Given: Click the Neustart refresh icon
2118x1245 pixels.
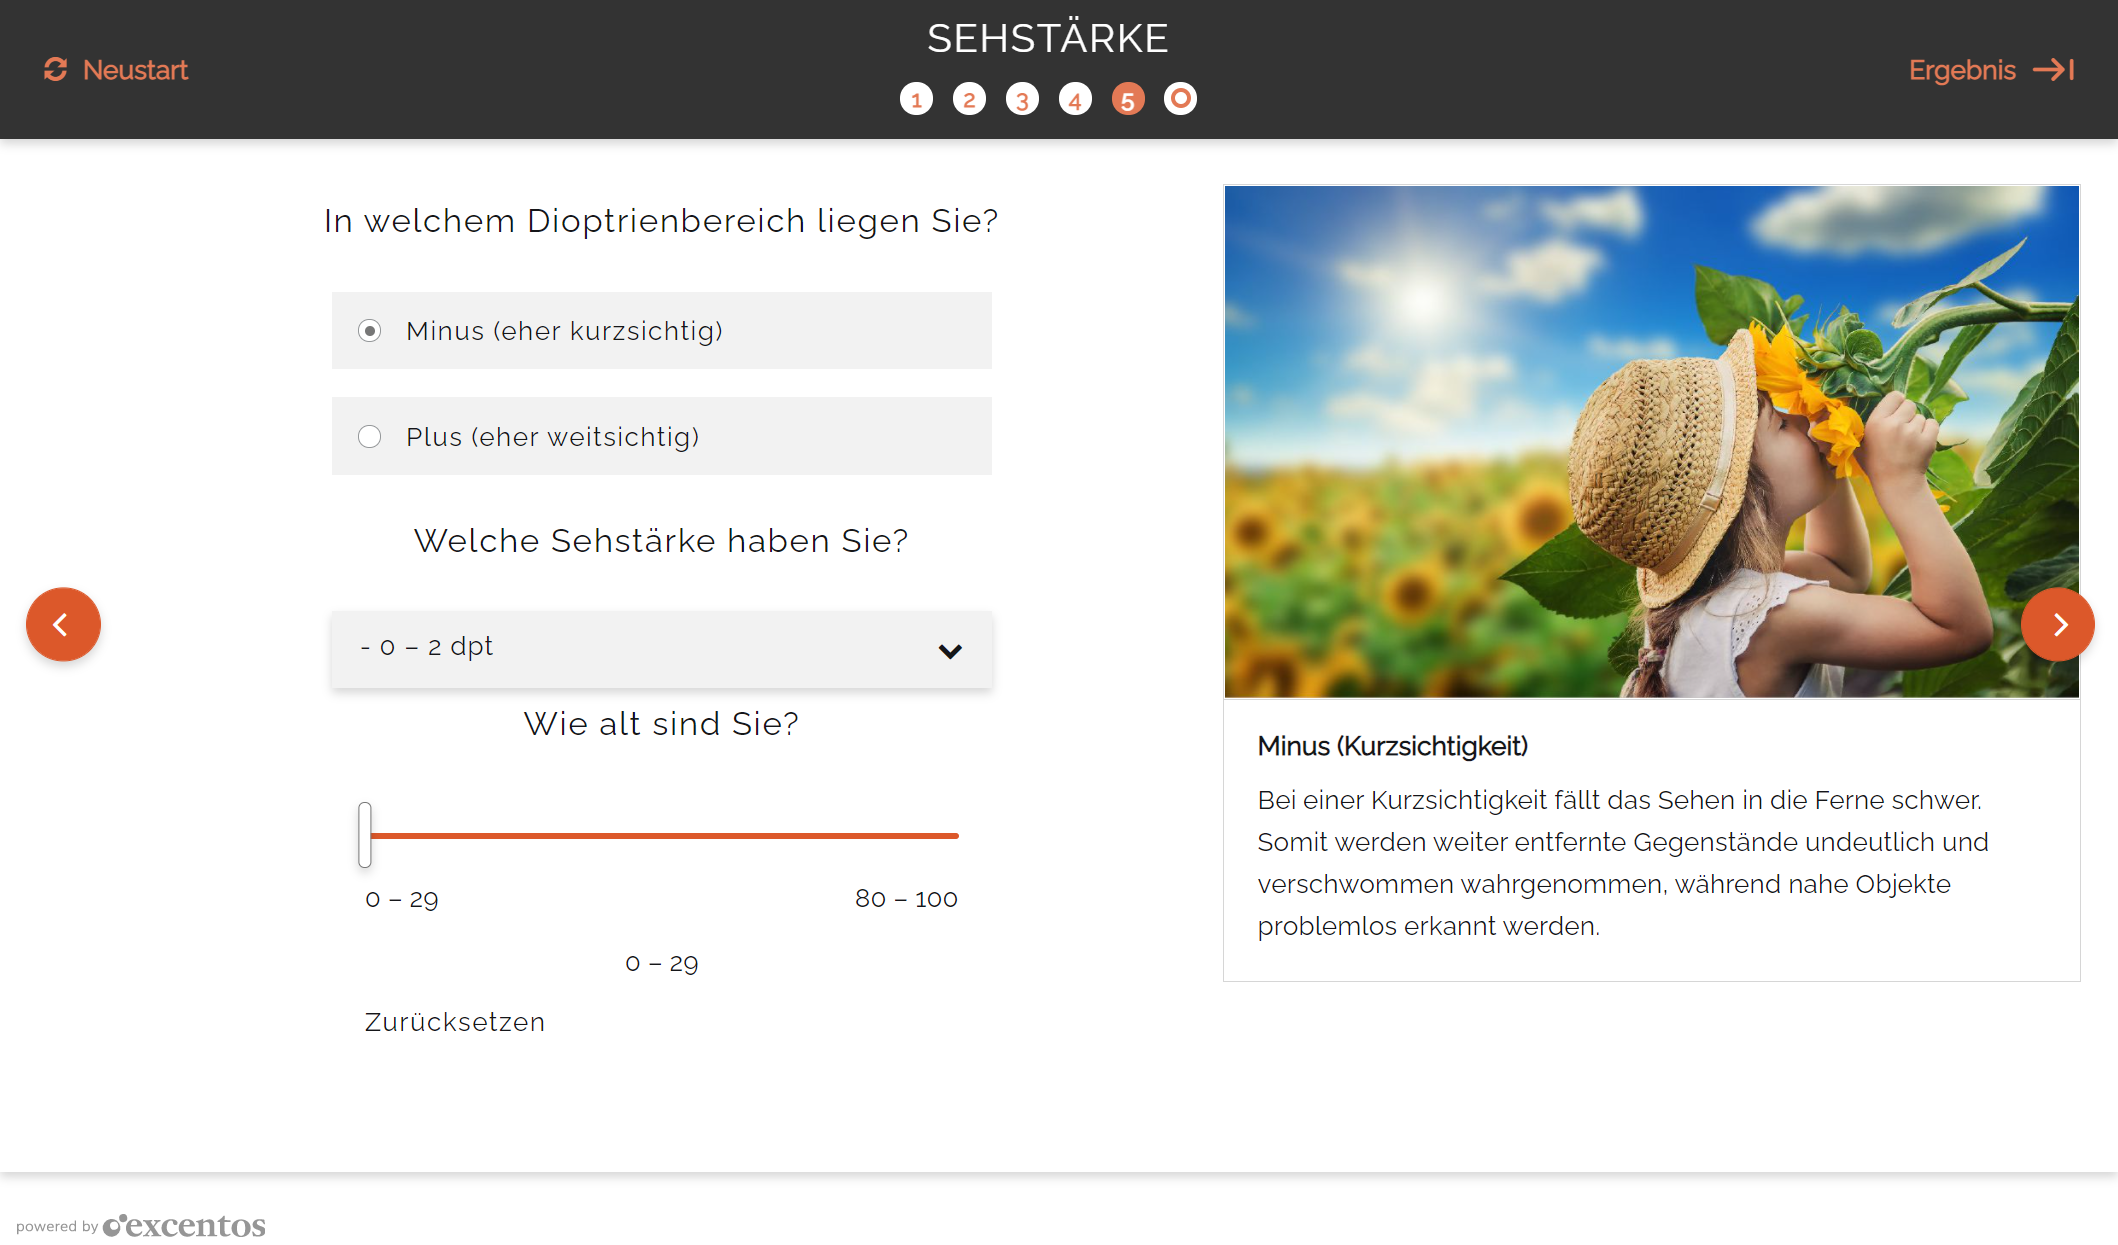Looking at the screenshot, I should [55, 70].
